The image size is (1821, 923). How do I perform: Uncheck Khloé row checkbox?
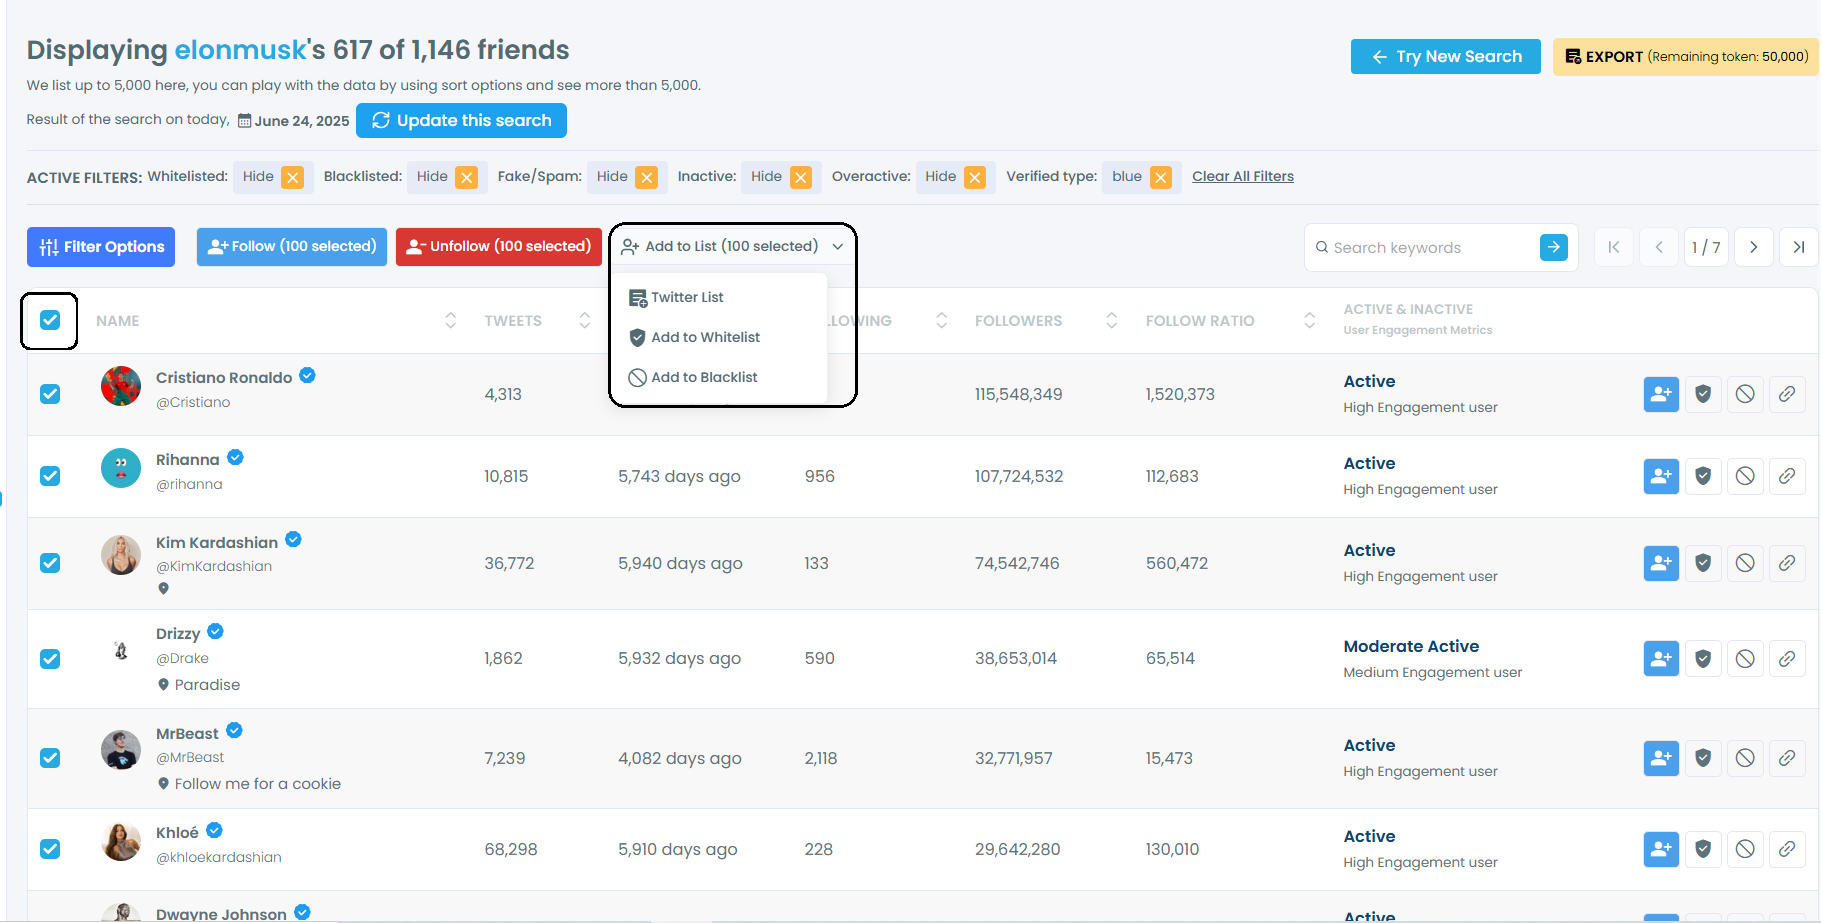pyautogui.click(x=50, y=849)
